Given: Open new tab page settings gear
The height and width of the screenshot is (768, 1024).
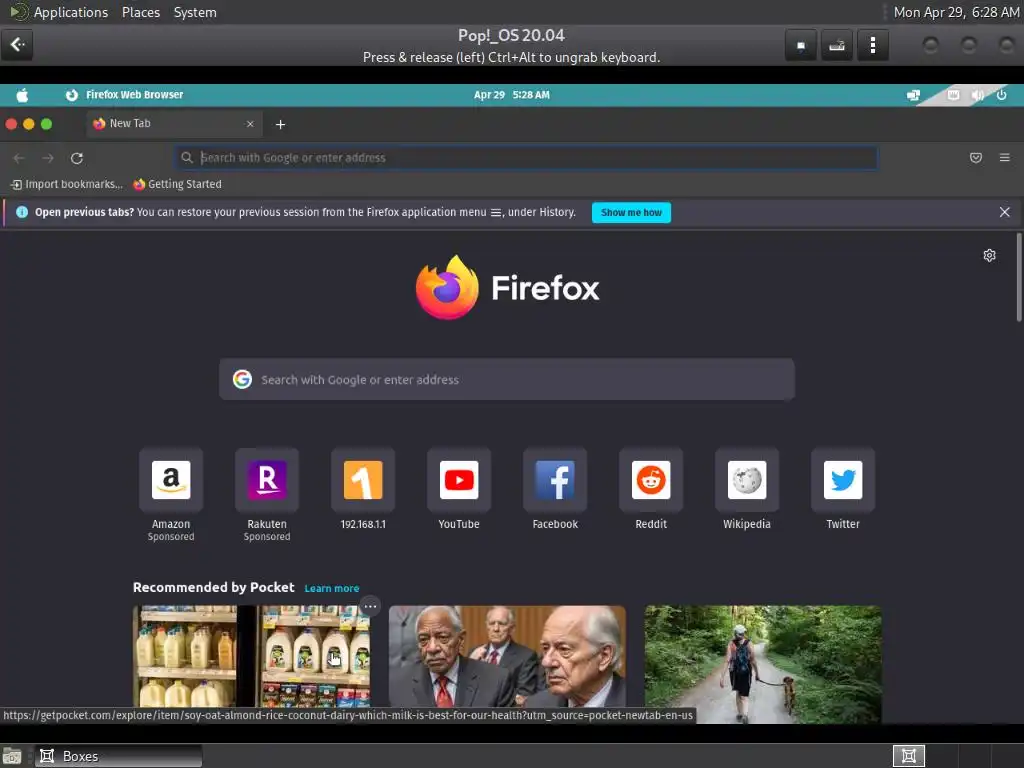Looking at the screenshot, I should tap(989, 255).
